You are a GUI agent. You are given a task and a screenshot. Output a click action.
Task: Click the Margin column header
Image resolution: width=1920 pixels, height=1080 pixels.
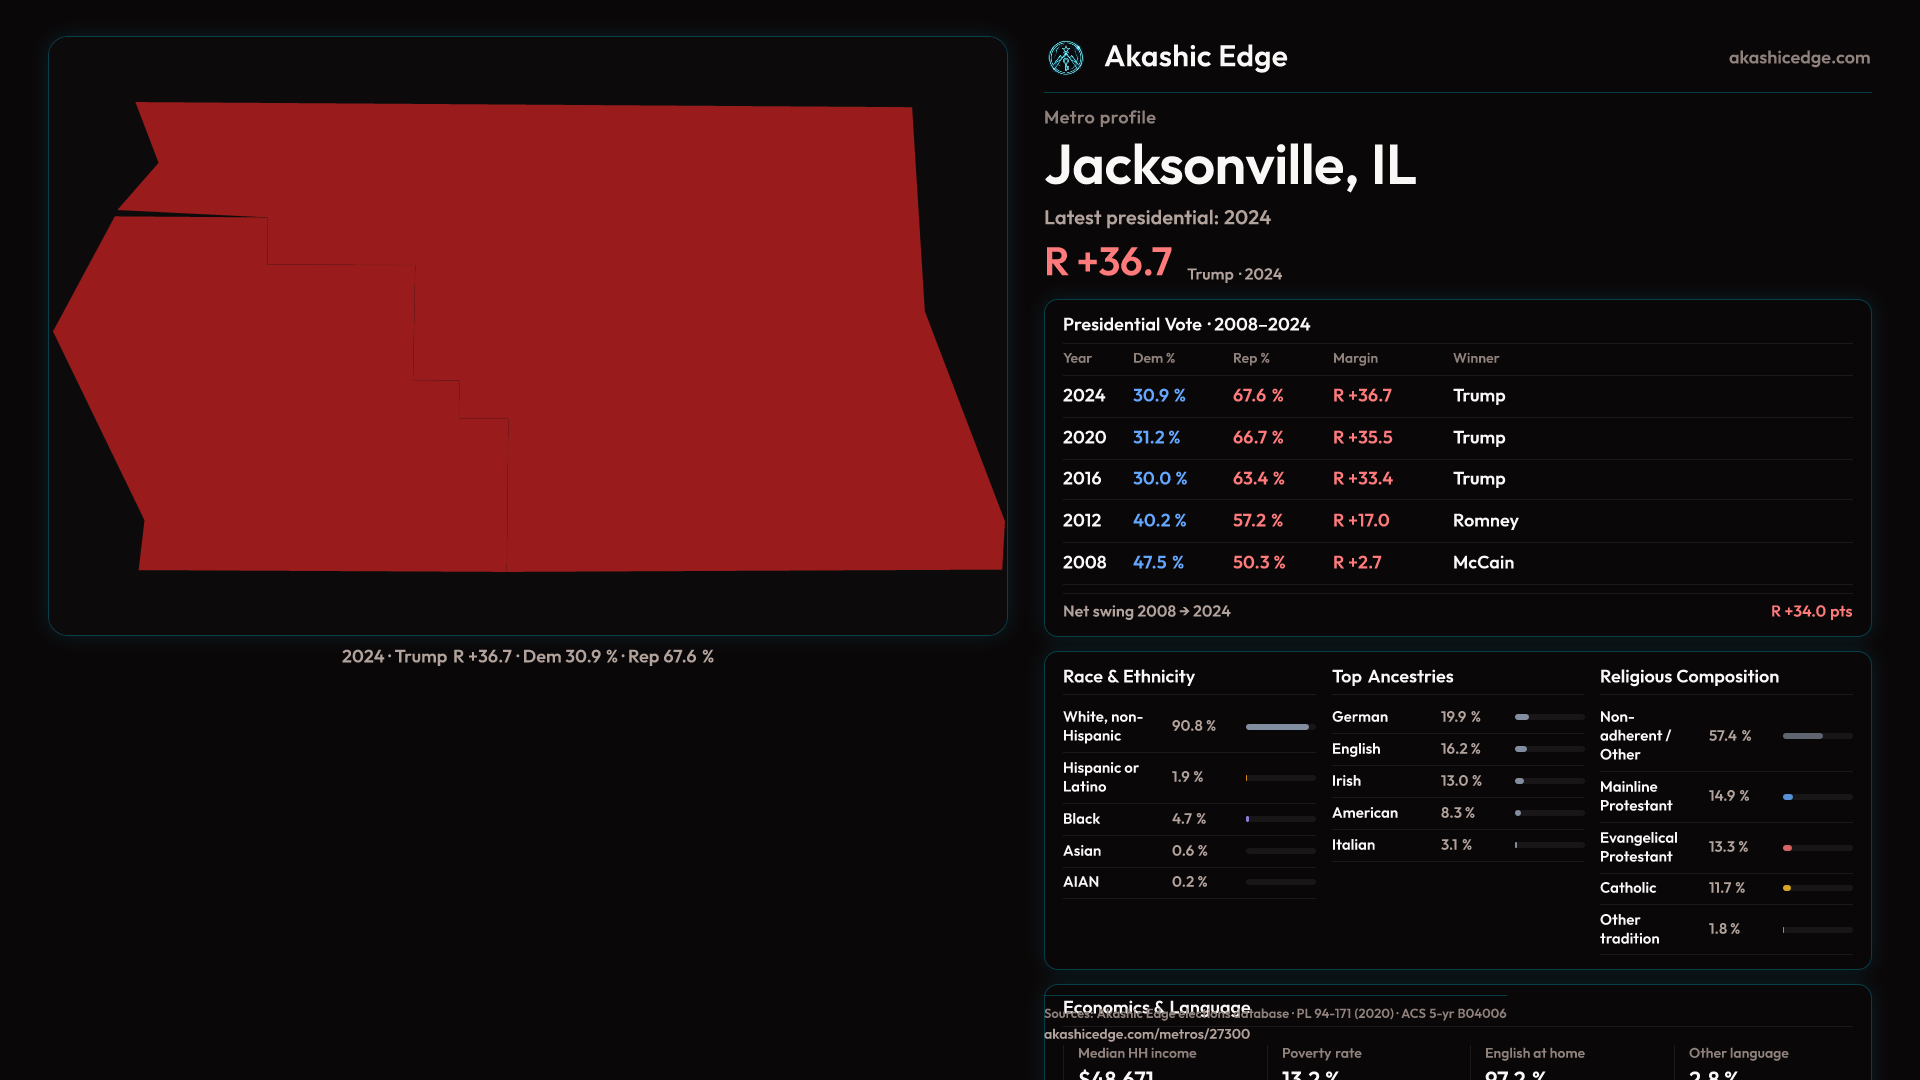(1354, 358)
